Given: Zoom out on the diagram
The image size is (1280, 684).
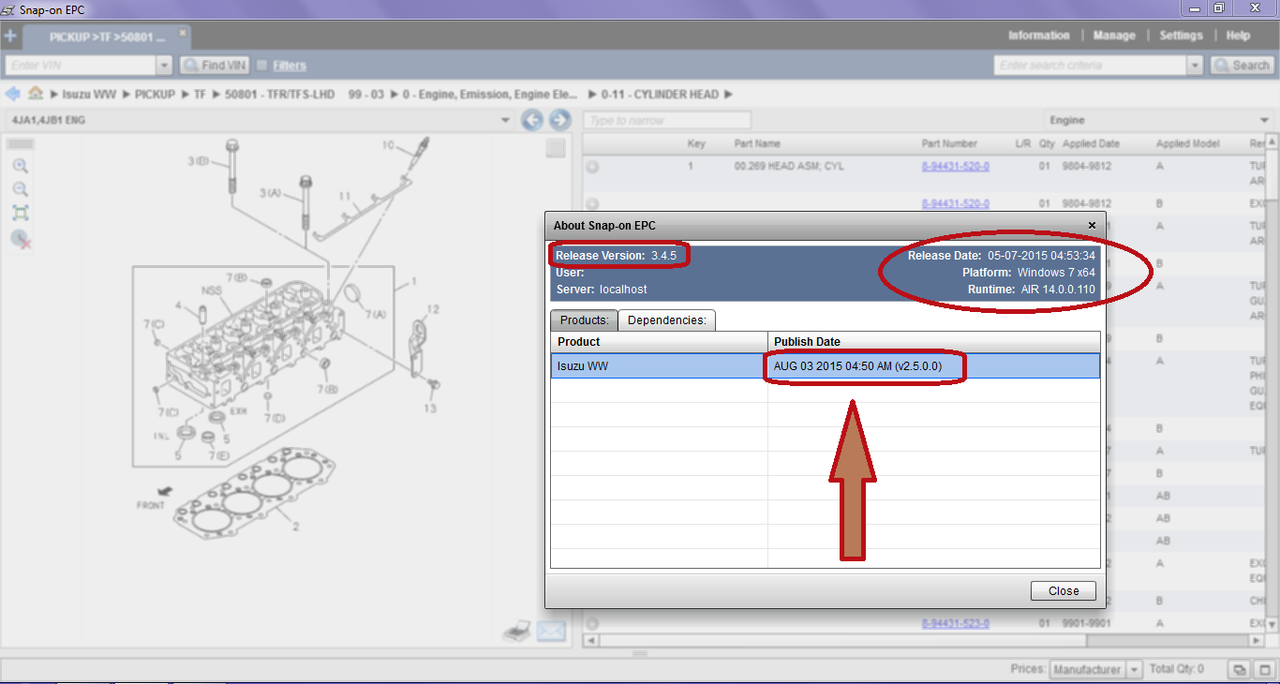Looking at the screenshot, I should [20, 190].
